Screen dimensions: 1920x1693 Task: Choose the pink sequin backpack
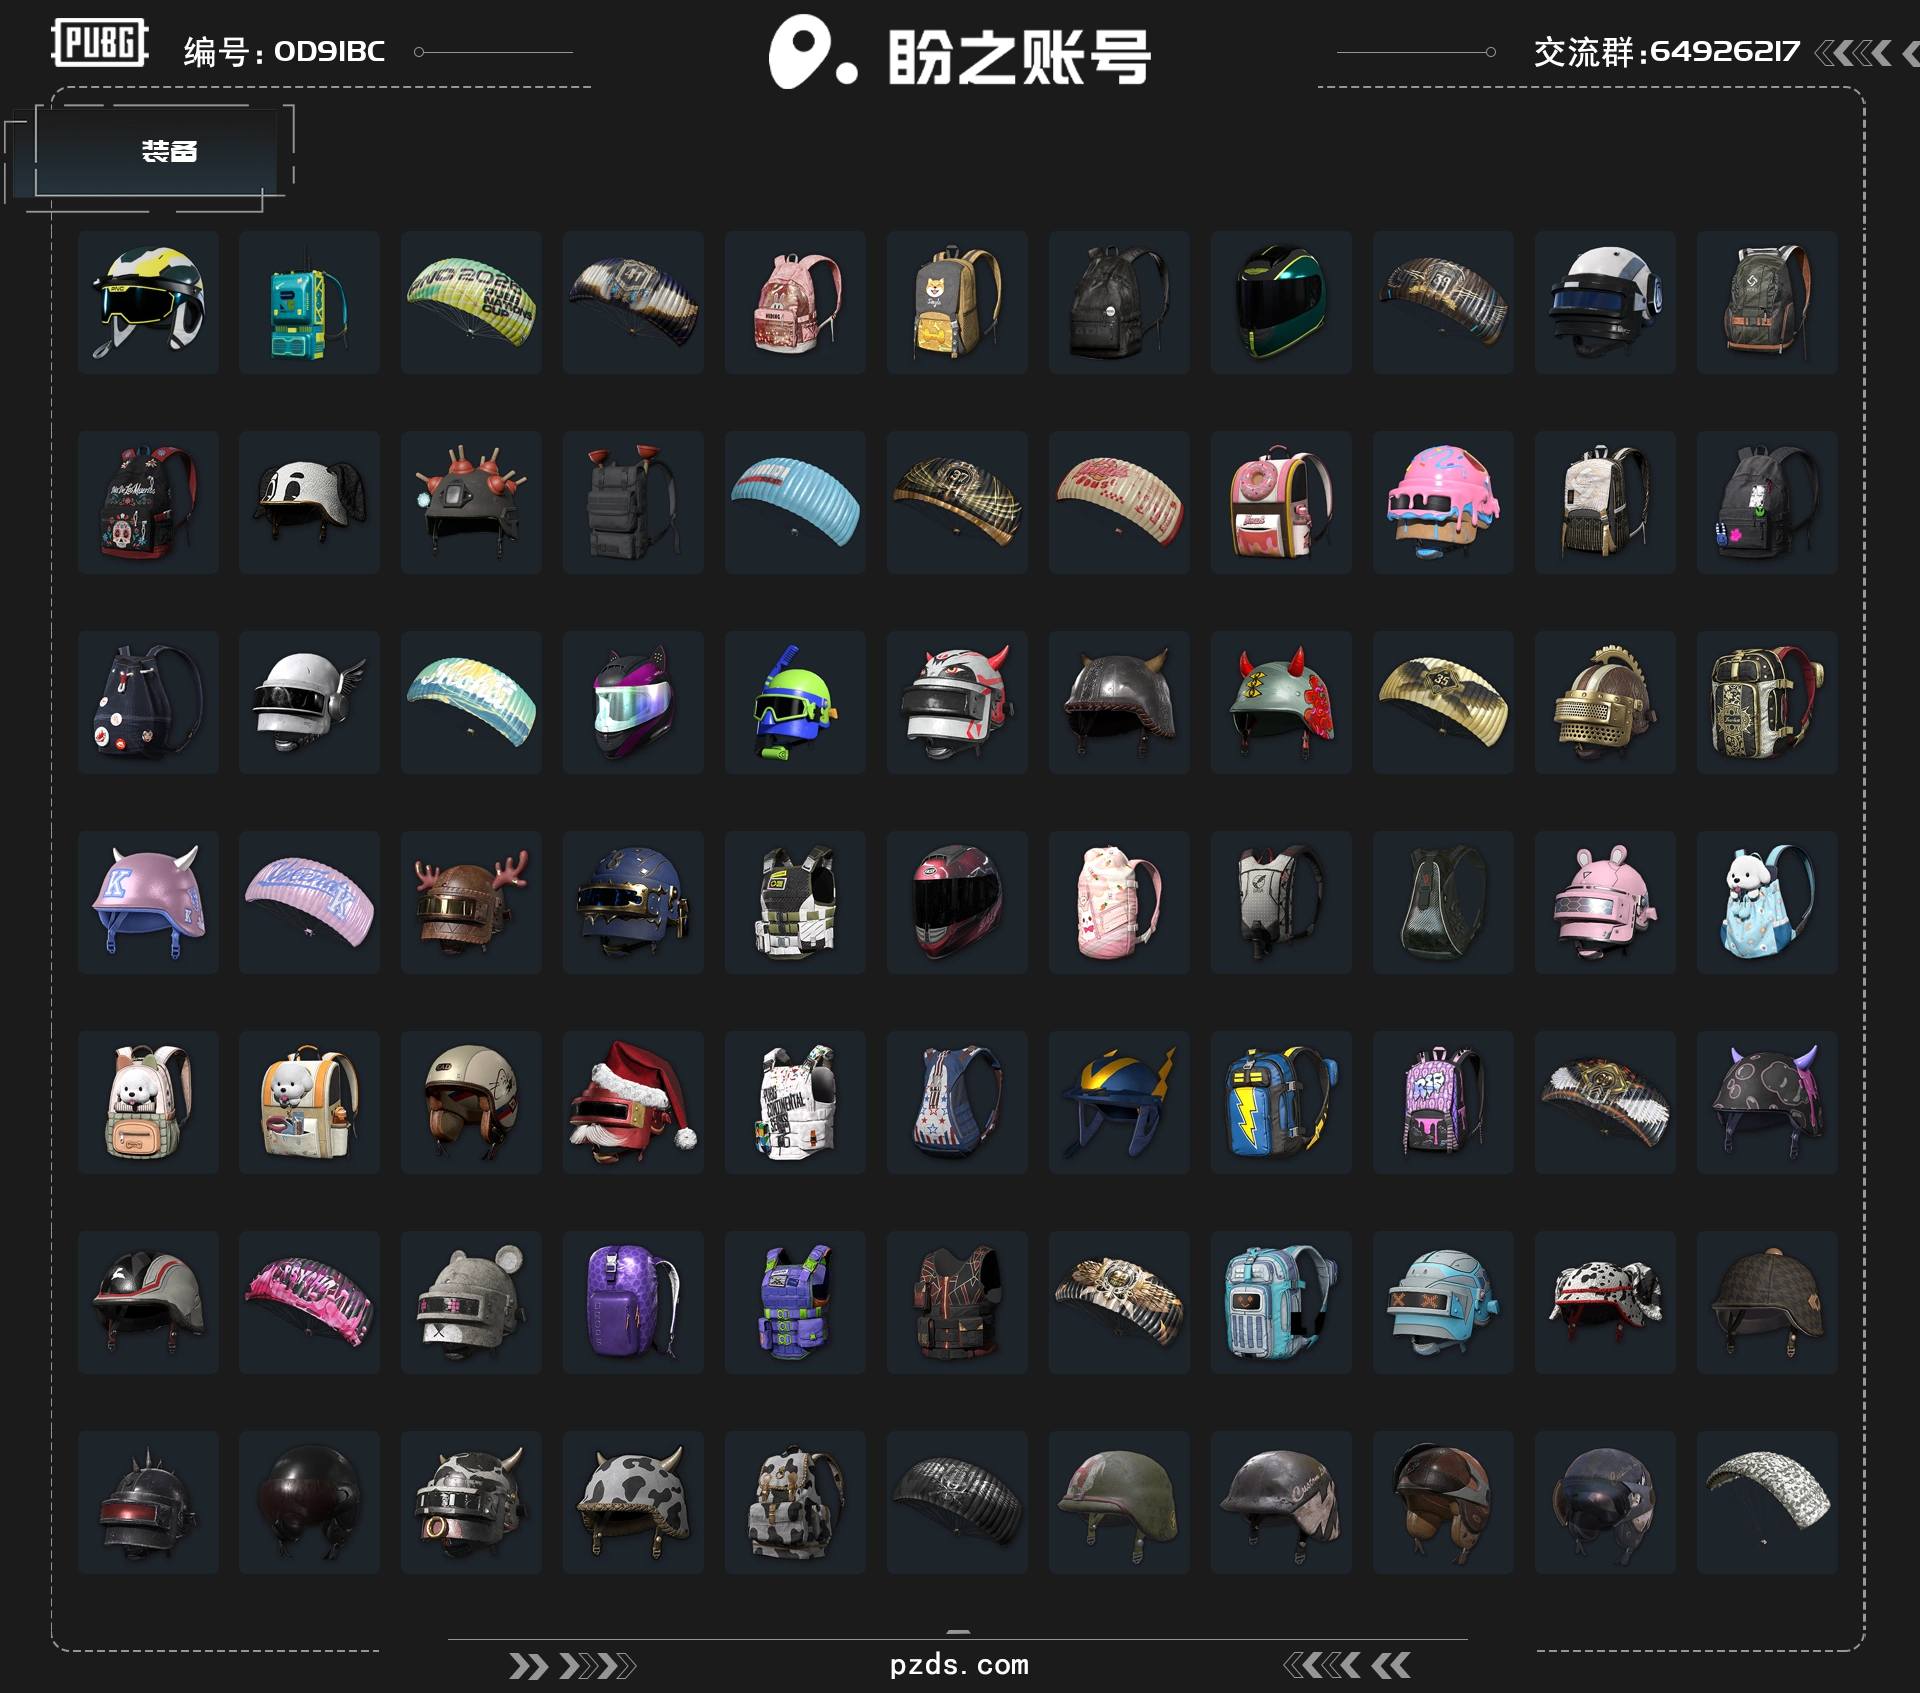pyautogui.click(x=795, y=302)
